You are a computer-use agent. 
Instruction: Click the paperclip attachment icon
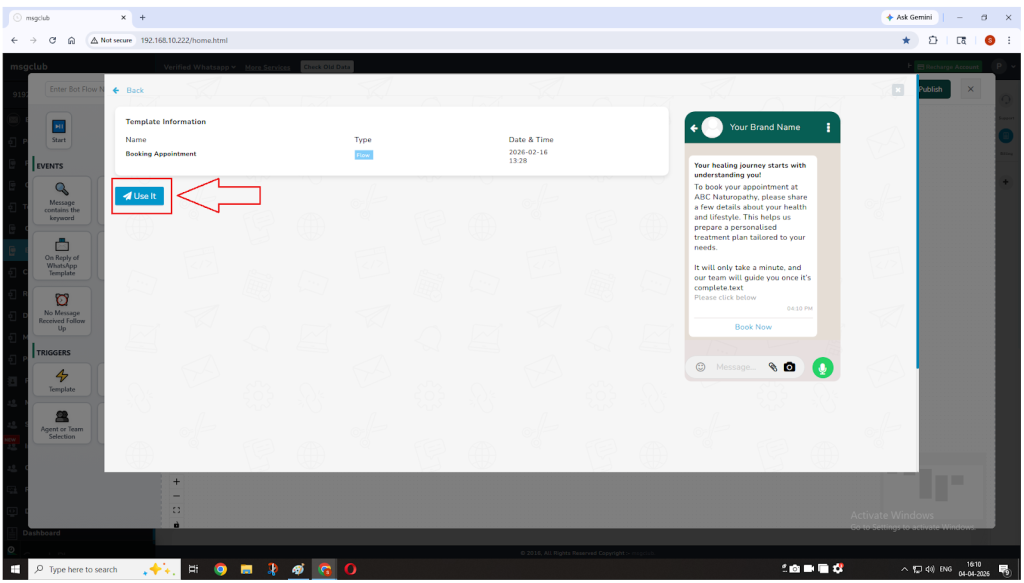772,367
